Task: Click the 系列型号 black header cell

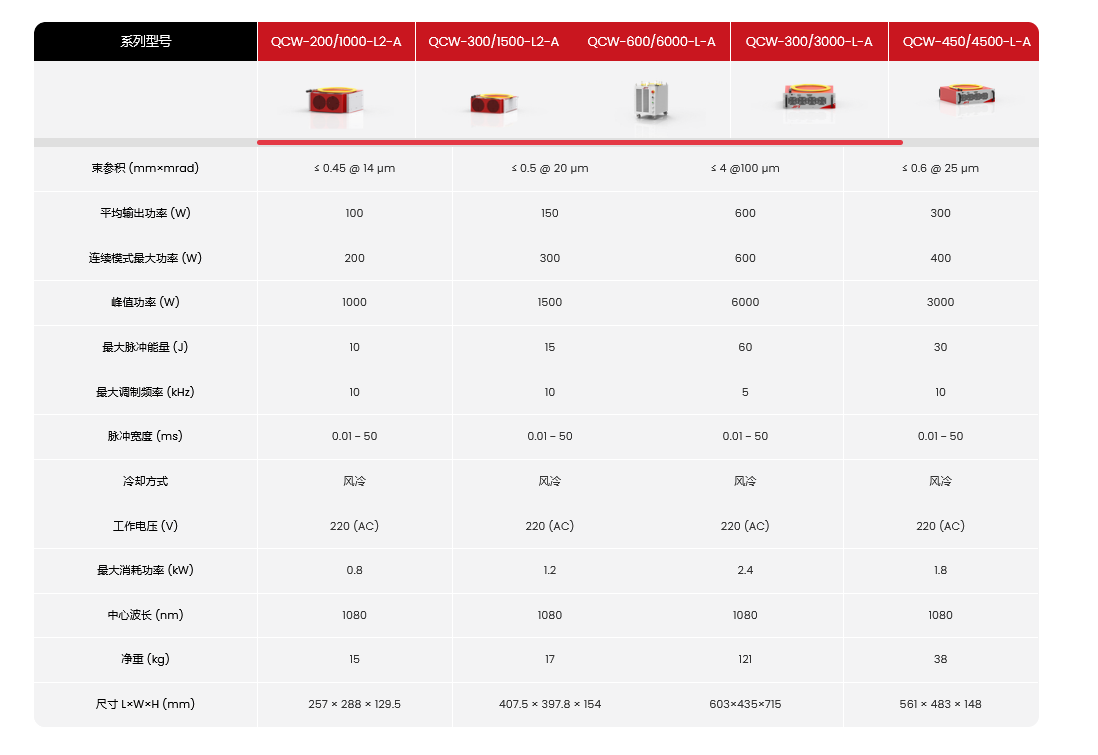Action: pyautogui.click(x=146, y=42)
